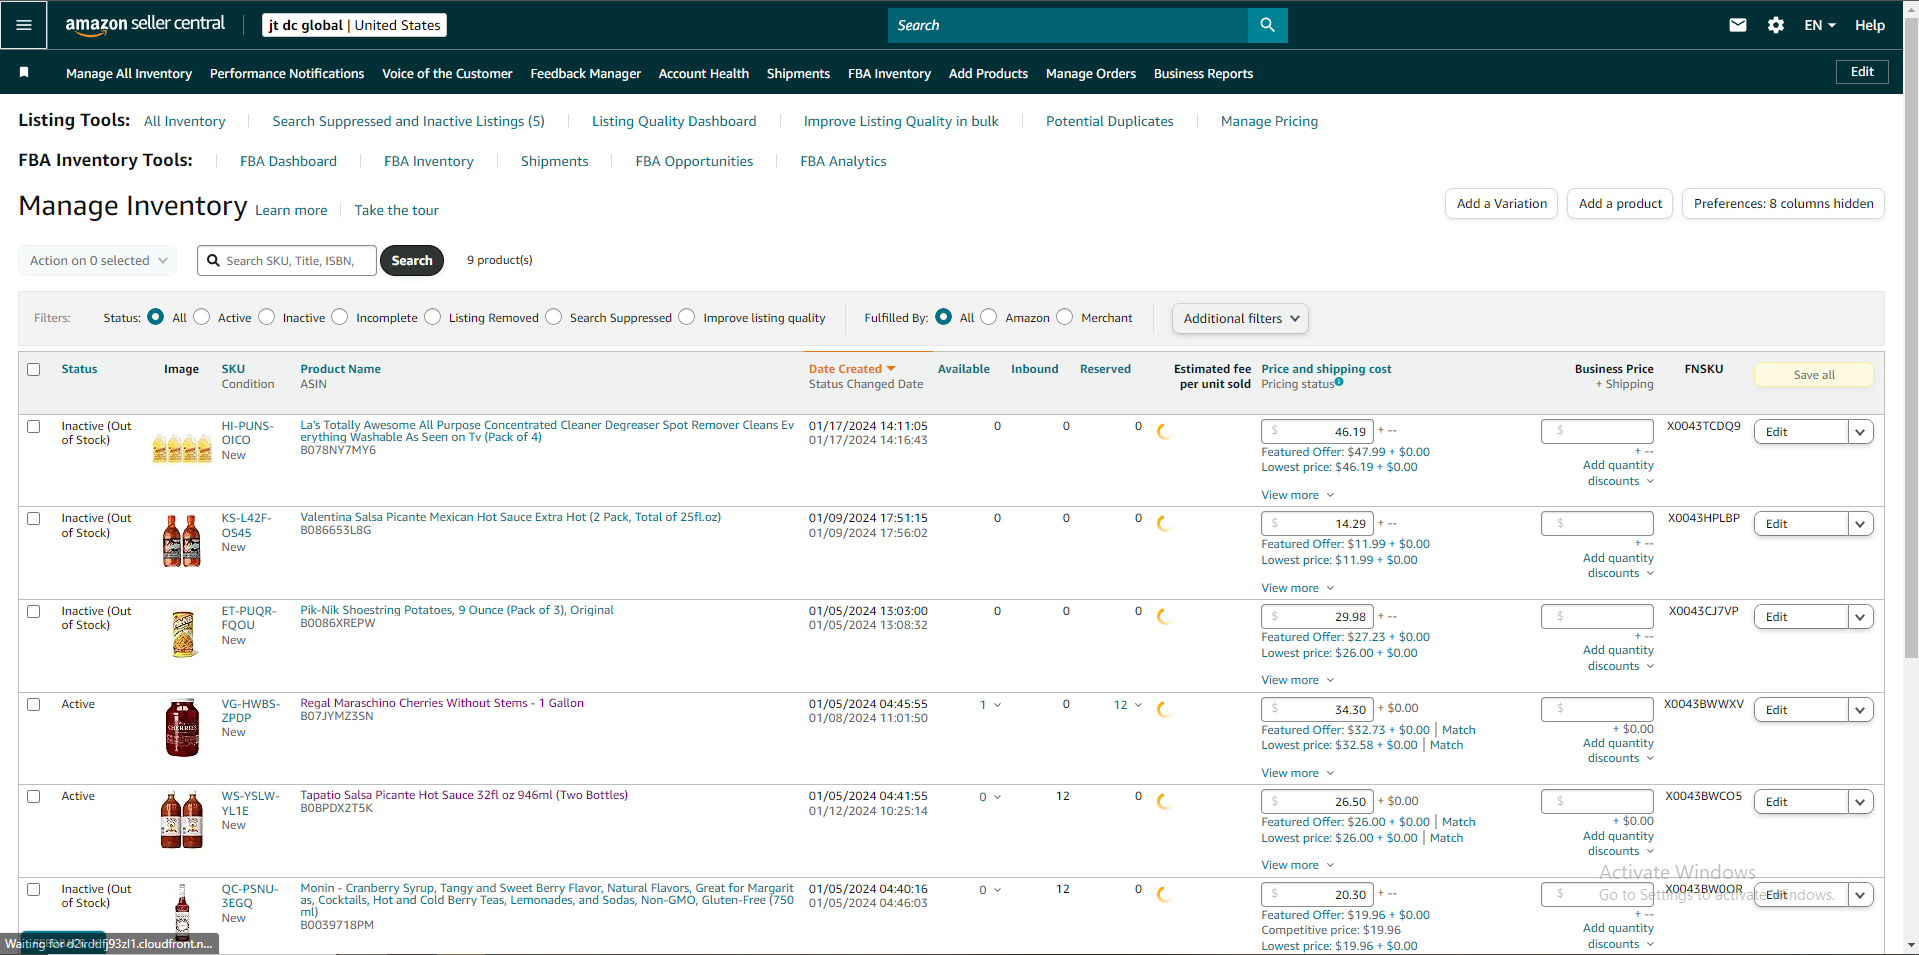Click the Date Created sort arrow
The image size is (1919, 955).
(891, 369)
